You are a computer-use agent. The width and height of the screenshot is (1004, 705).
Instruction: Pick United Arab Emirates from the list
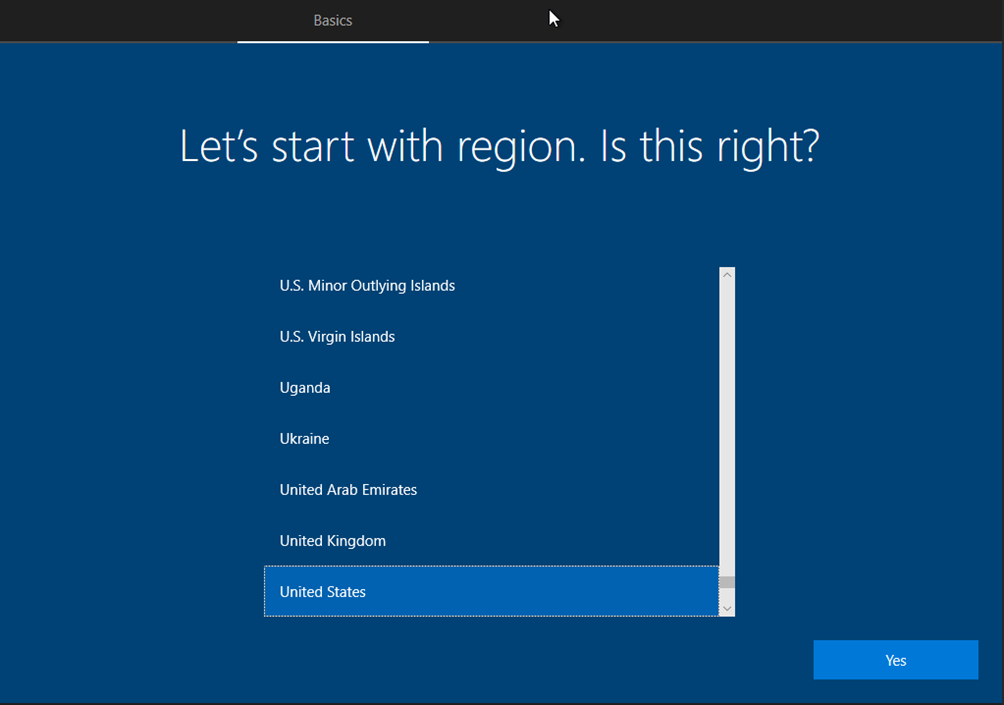tap(491, 490)
